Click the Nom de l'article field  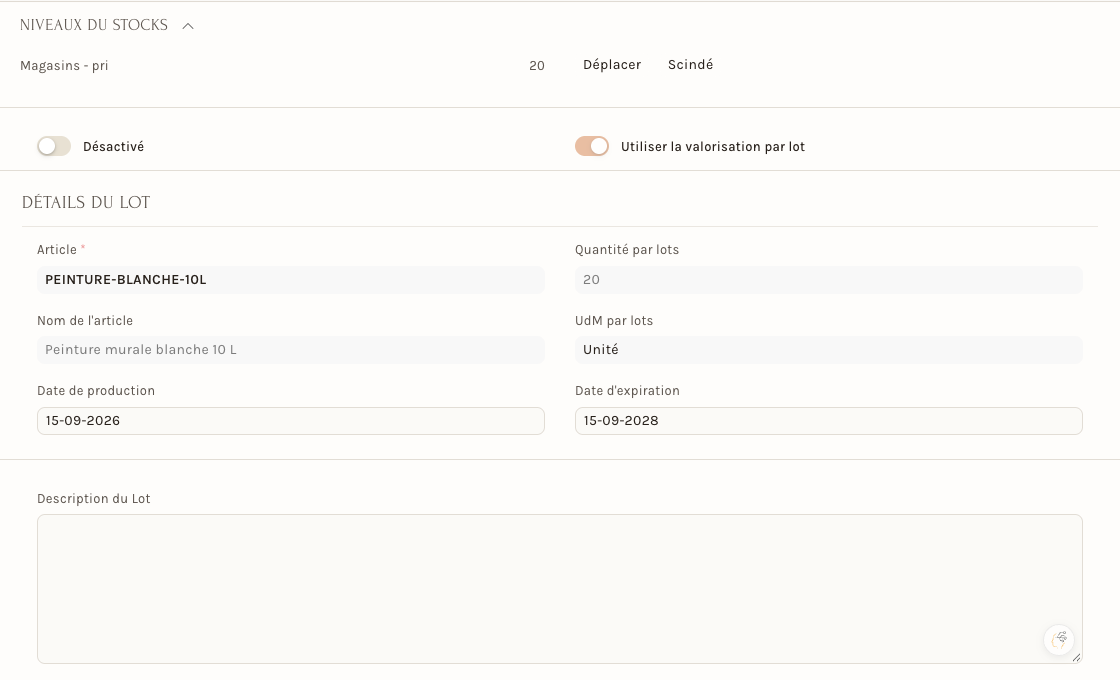(x=291, y=350)
